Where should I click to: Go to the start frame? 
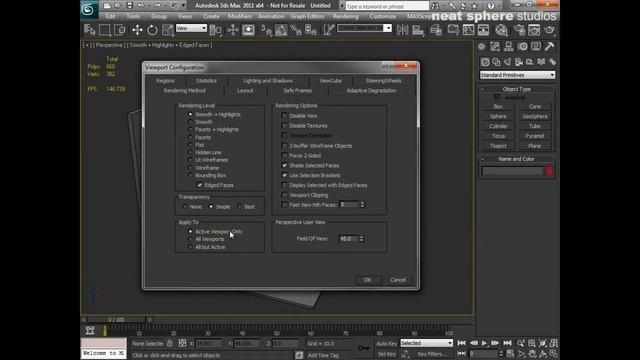[x=462, y=343]
